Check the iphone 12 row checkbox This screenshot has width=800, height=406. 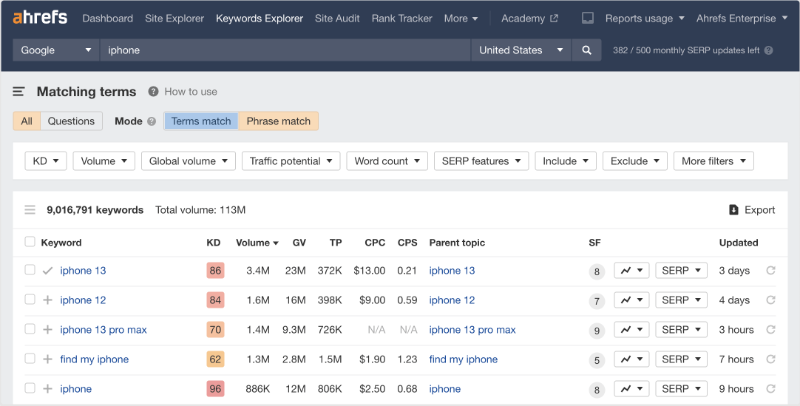(30, 299)
